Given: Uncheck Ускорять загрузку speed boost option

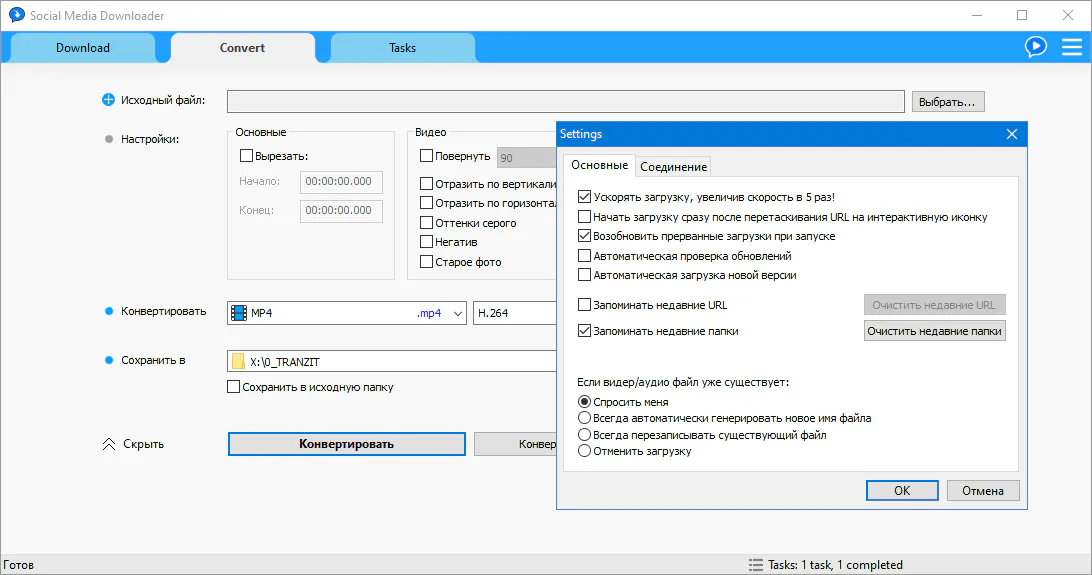Looking at the screenshot, I should coord(585,198).
